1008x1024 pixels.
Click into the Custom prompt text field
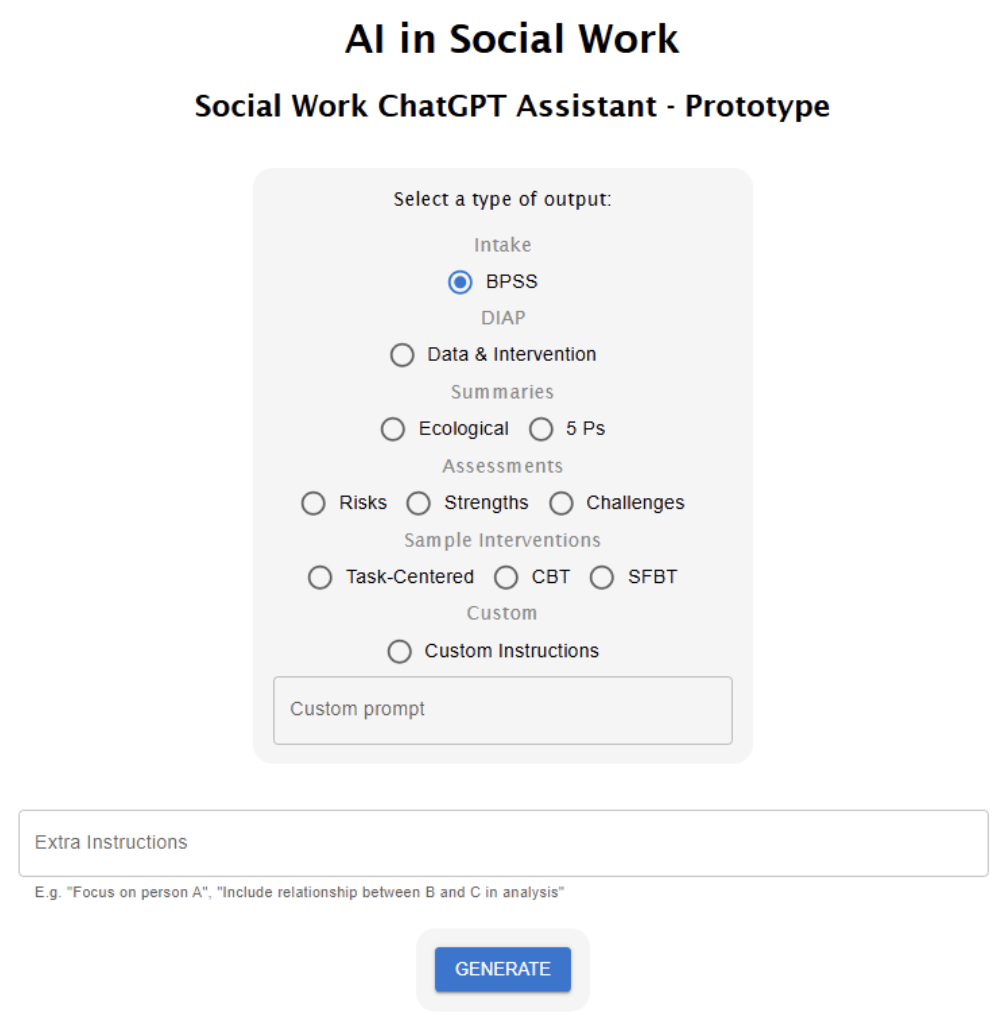[502, 710]
